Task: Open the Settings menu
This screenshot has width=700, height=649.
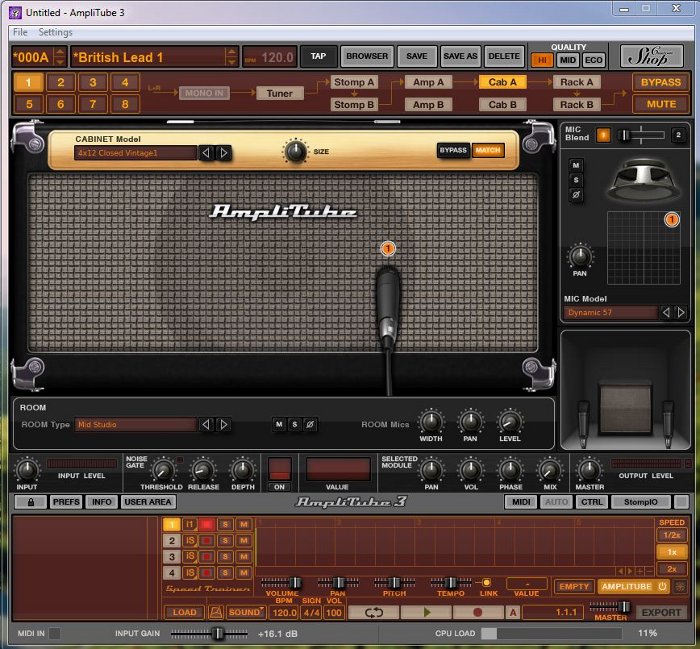Action: point(55,32)
